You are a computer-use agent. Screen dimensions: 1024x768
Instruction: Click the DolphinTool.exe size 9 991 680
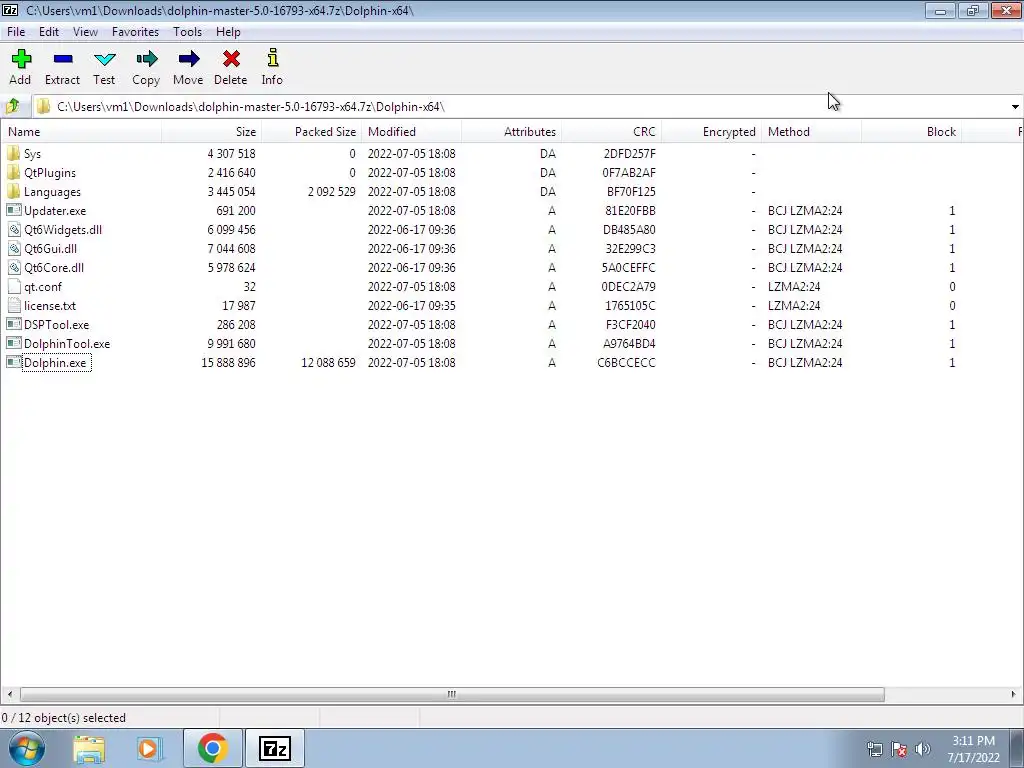pos(231,344)
